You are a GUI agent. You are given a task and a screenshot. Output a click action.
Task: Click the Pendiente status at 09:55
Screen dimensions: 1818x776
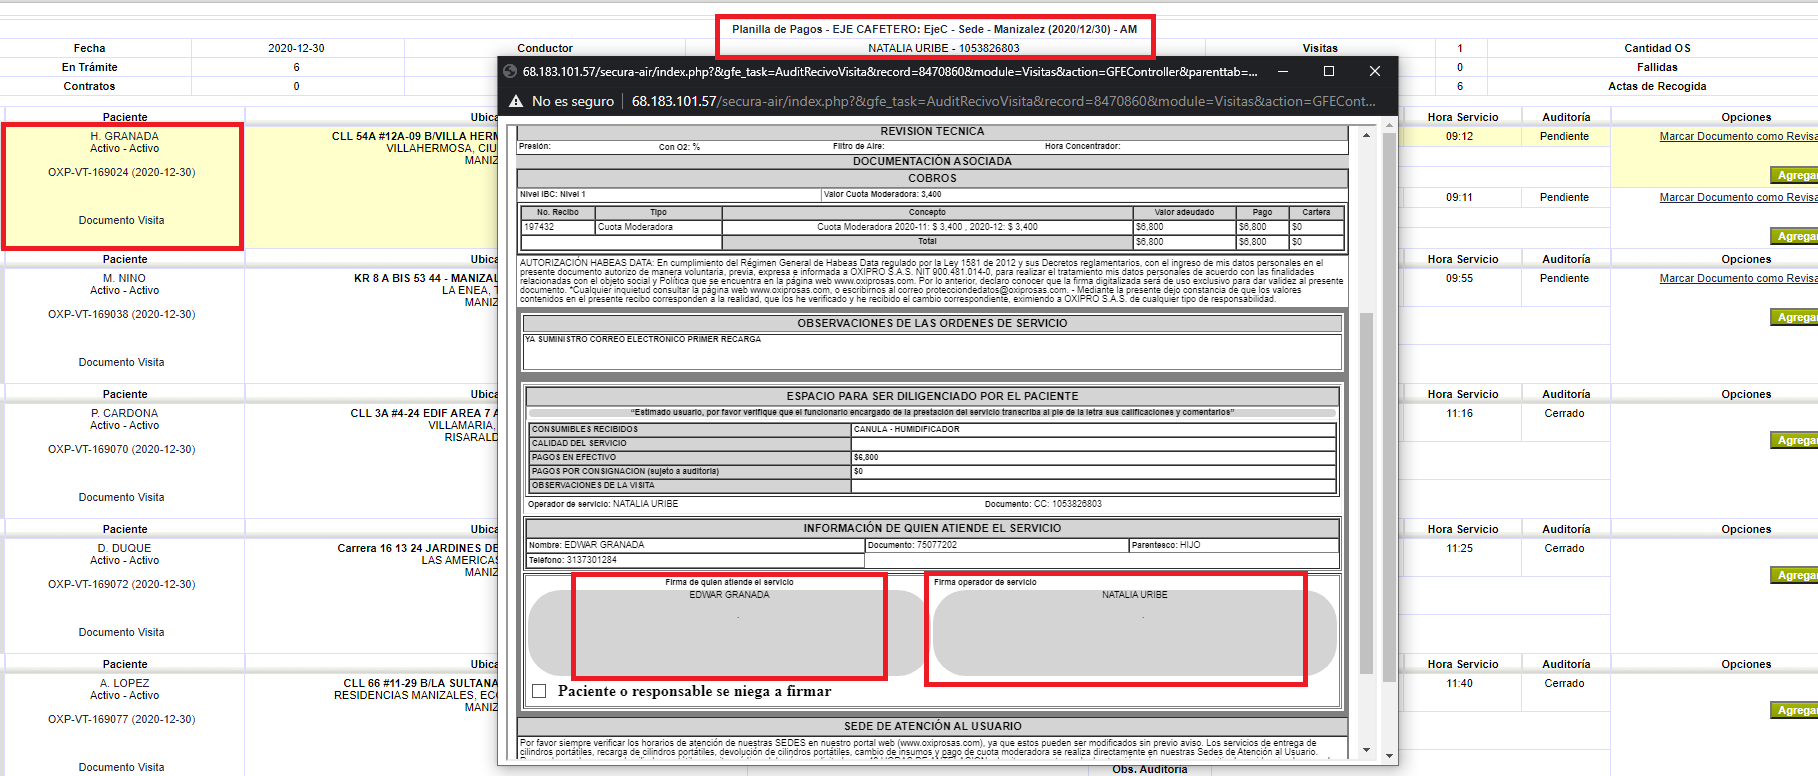tap(1564, 278)
